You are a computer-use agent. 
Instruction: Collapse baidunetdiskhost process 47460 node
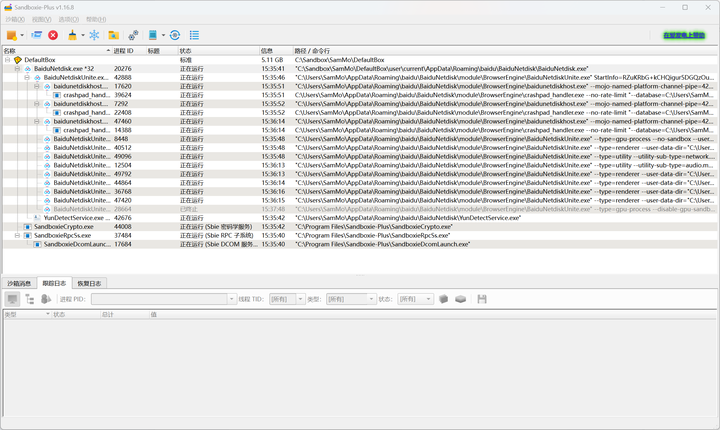(x=37, y=122)
